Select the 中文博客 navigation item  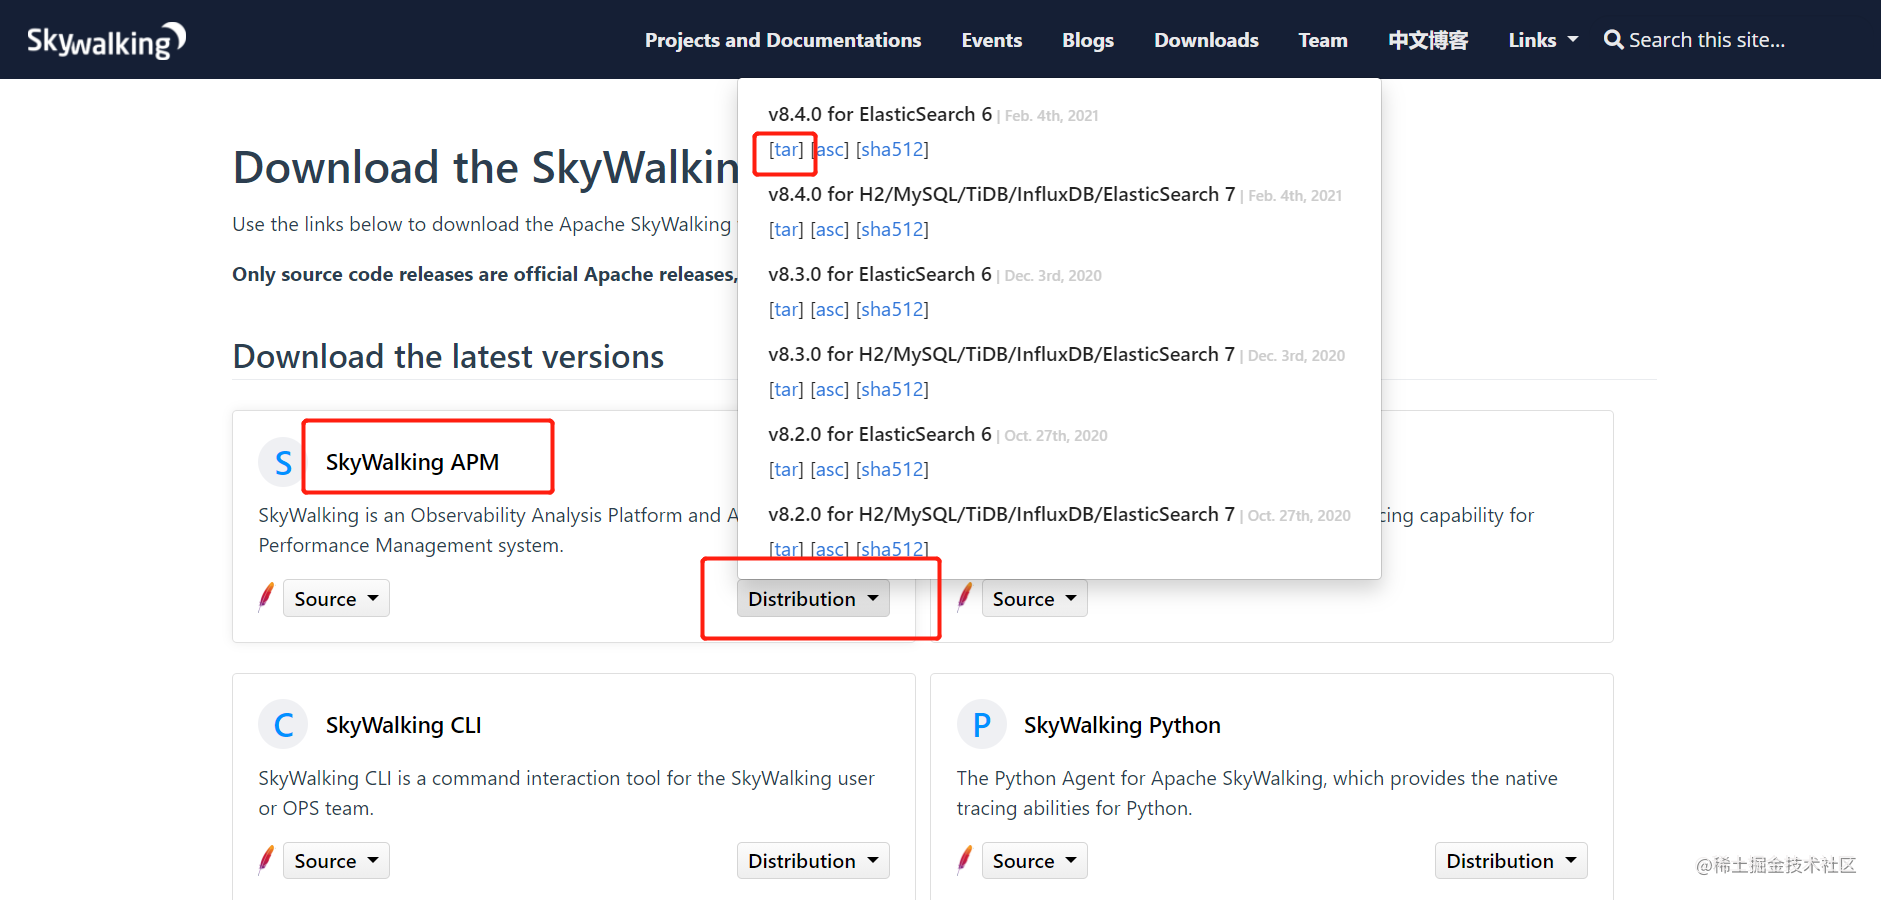pyautogui.click(x=1428, y=39)
